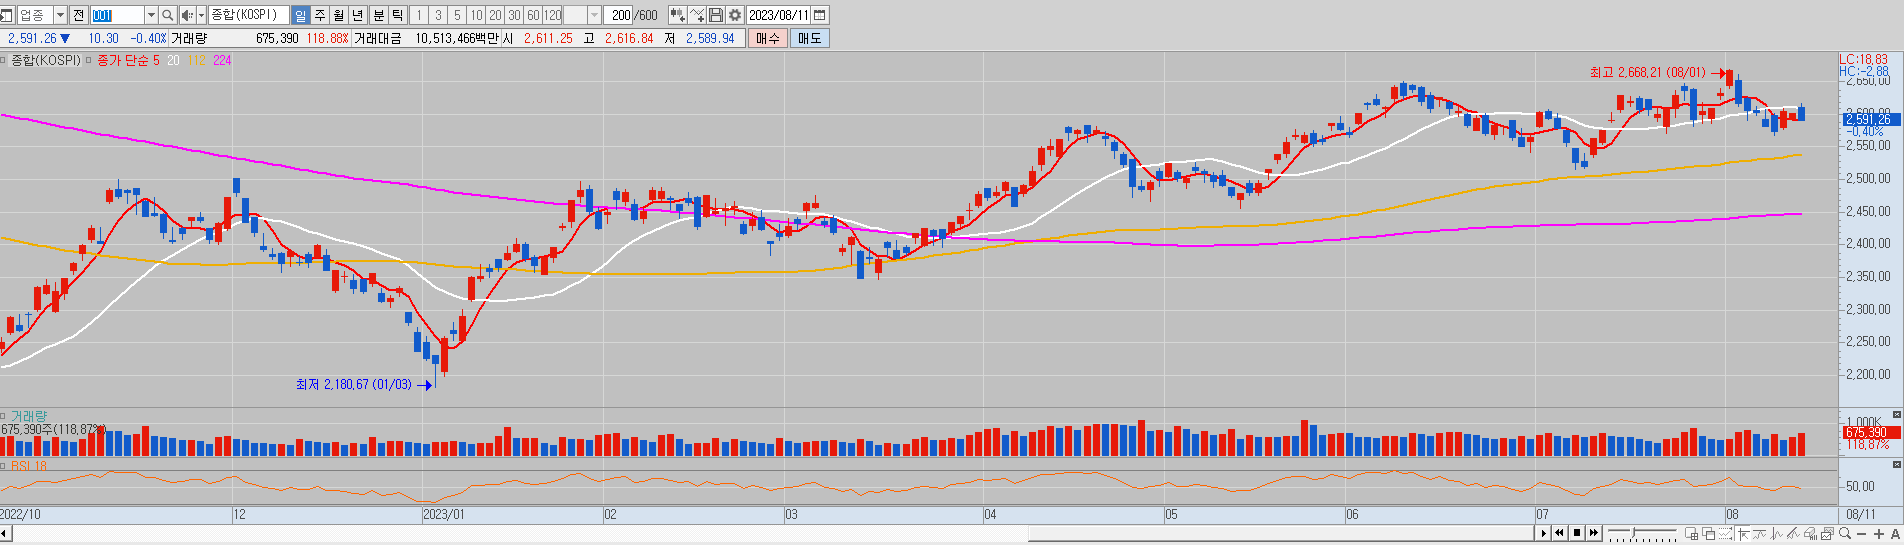This screenshot has height=545, width=1904.
Task: Select the 1 interval button
Action: (419, 15)
